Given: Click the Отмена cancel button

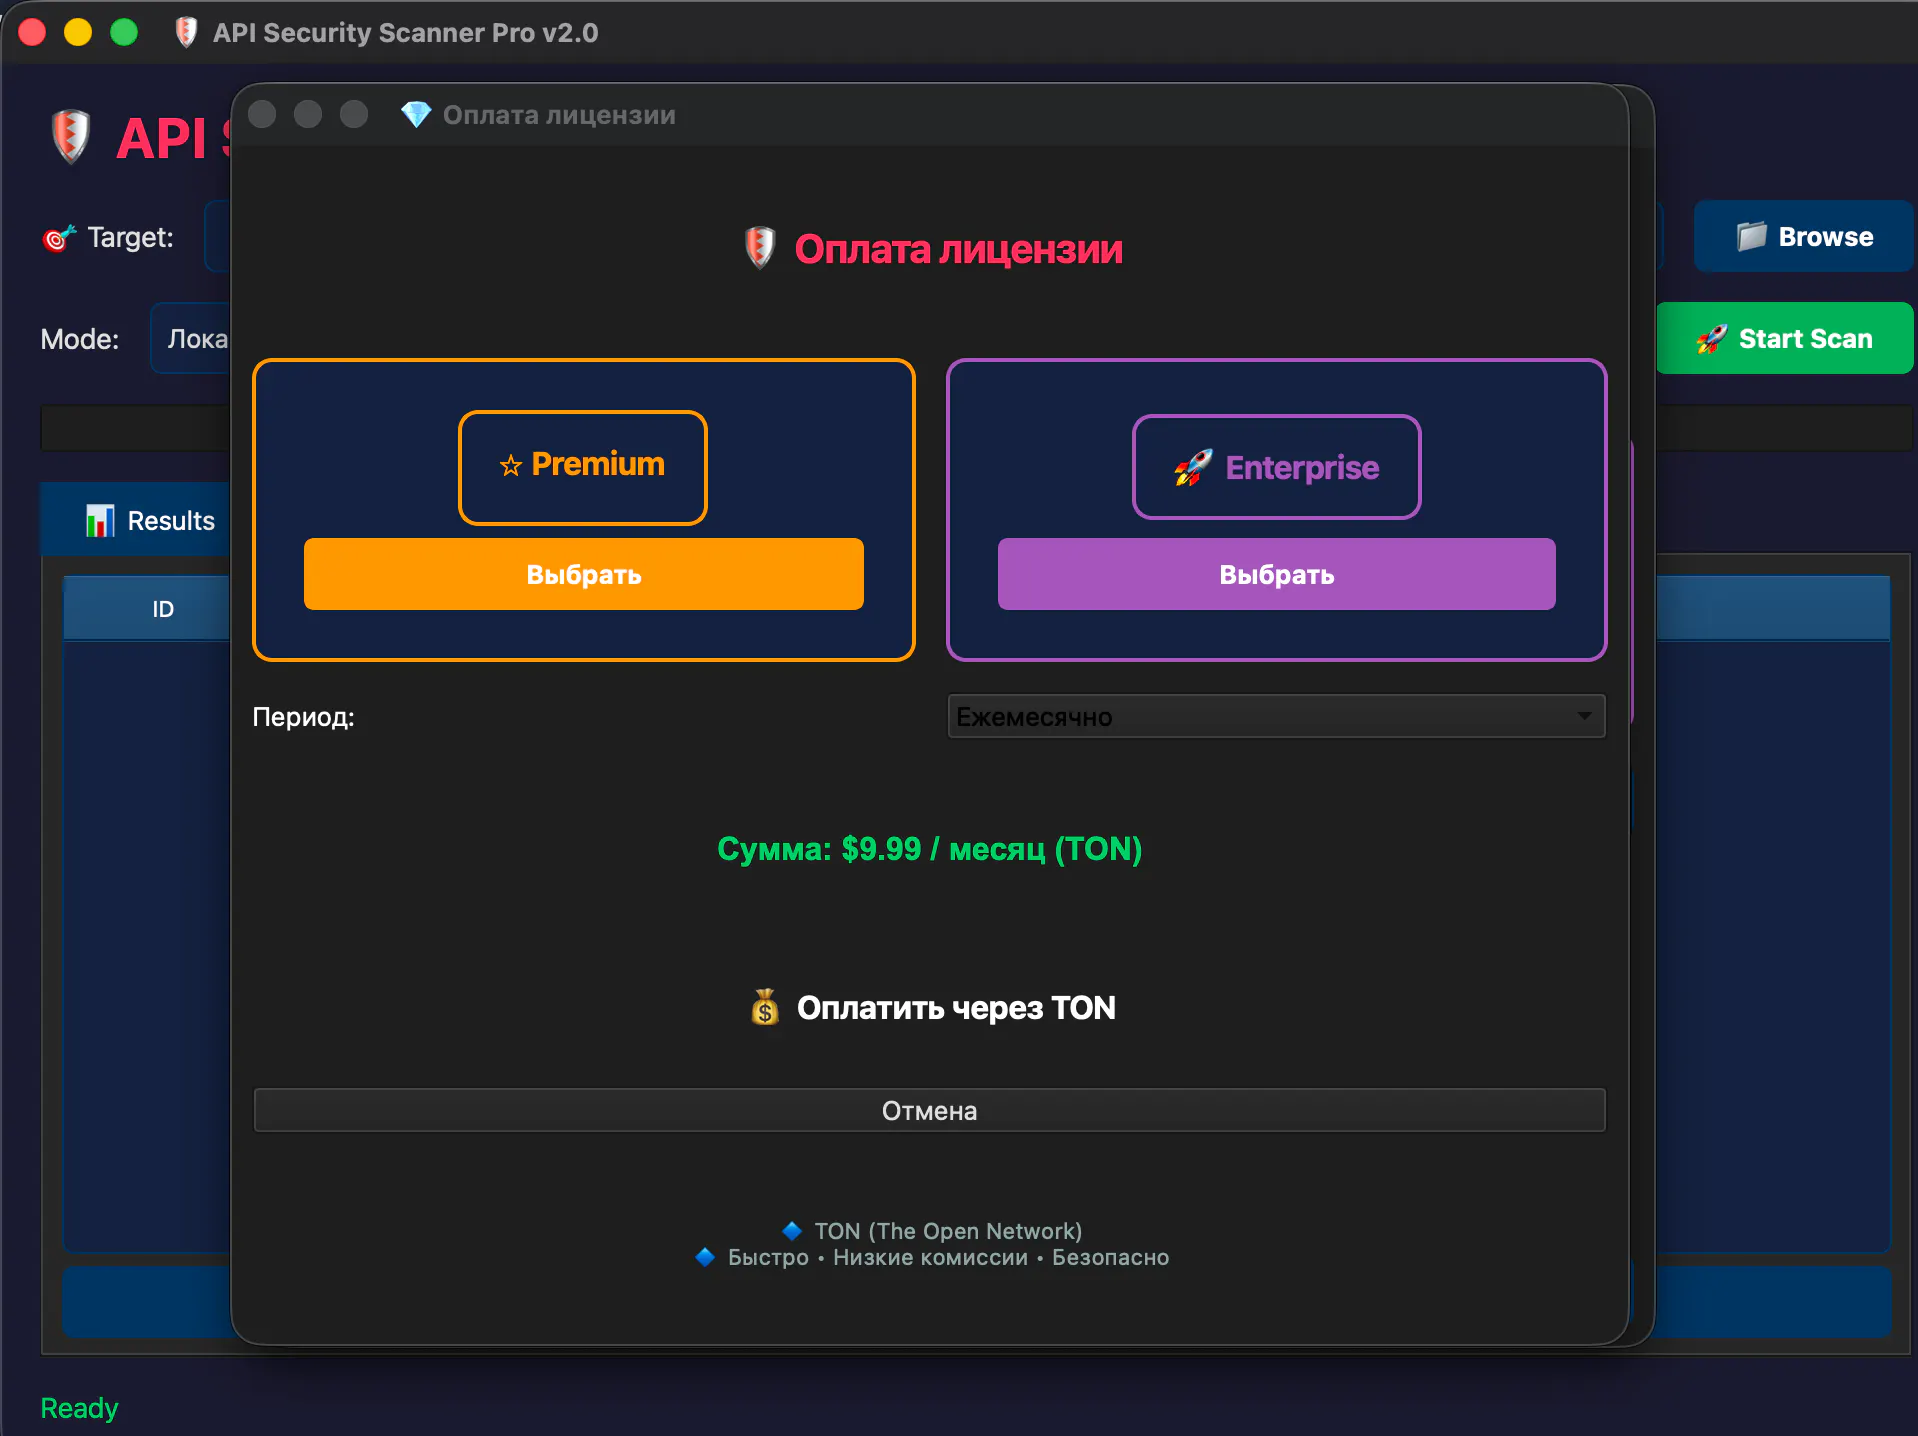Looking at the screenshot, I should (x=930, y=1110).
